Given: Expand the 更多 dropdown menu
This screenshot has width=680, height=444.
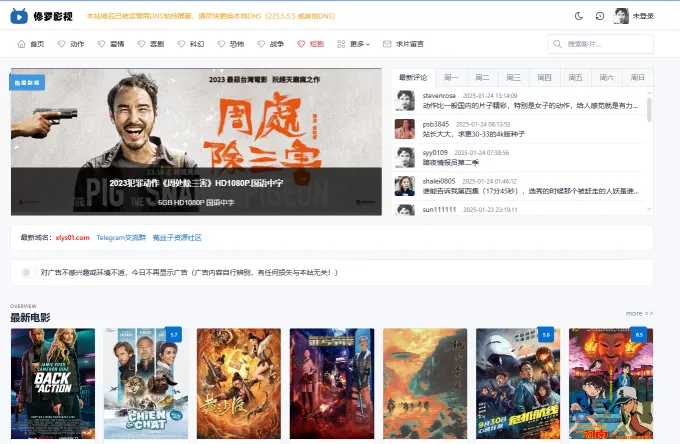Looking at the screenshot, I should point(353,44).
